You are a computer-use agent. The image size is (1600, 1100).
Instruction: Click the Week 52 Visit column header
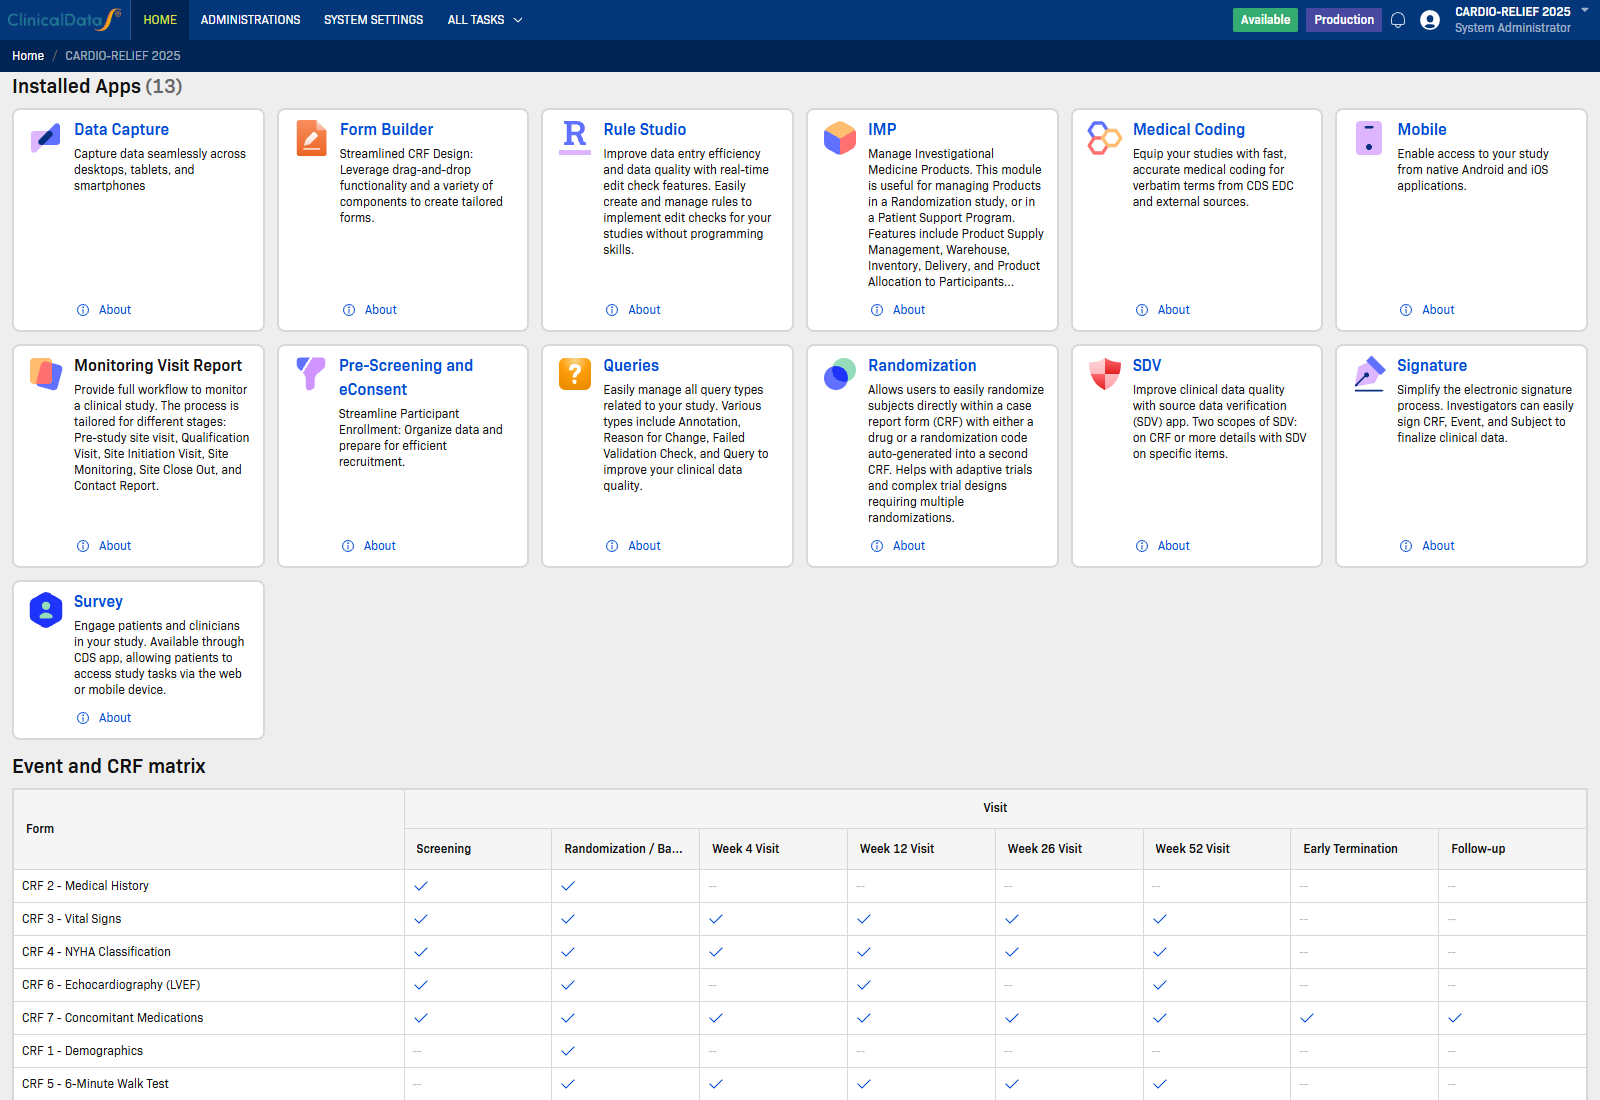[1216, 849]
